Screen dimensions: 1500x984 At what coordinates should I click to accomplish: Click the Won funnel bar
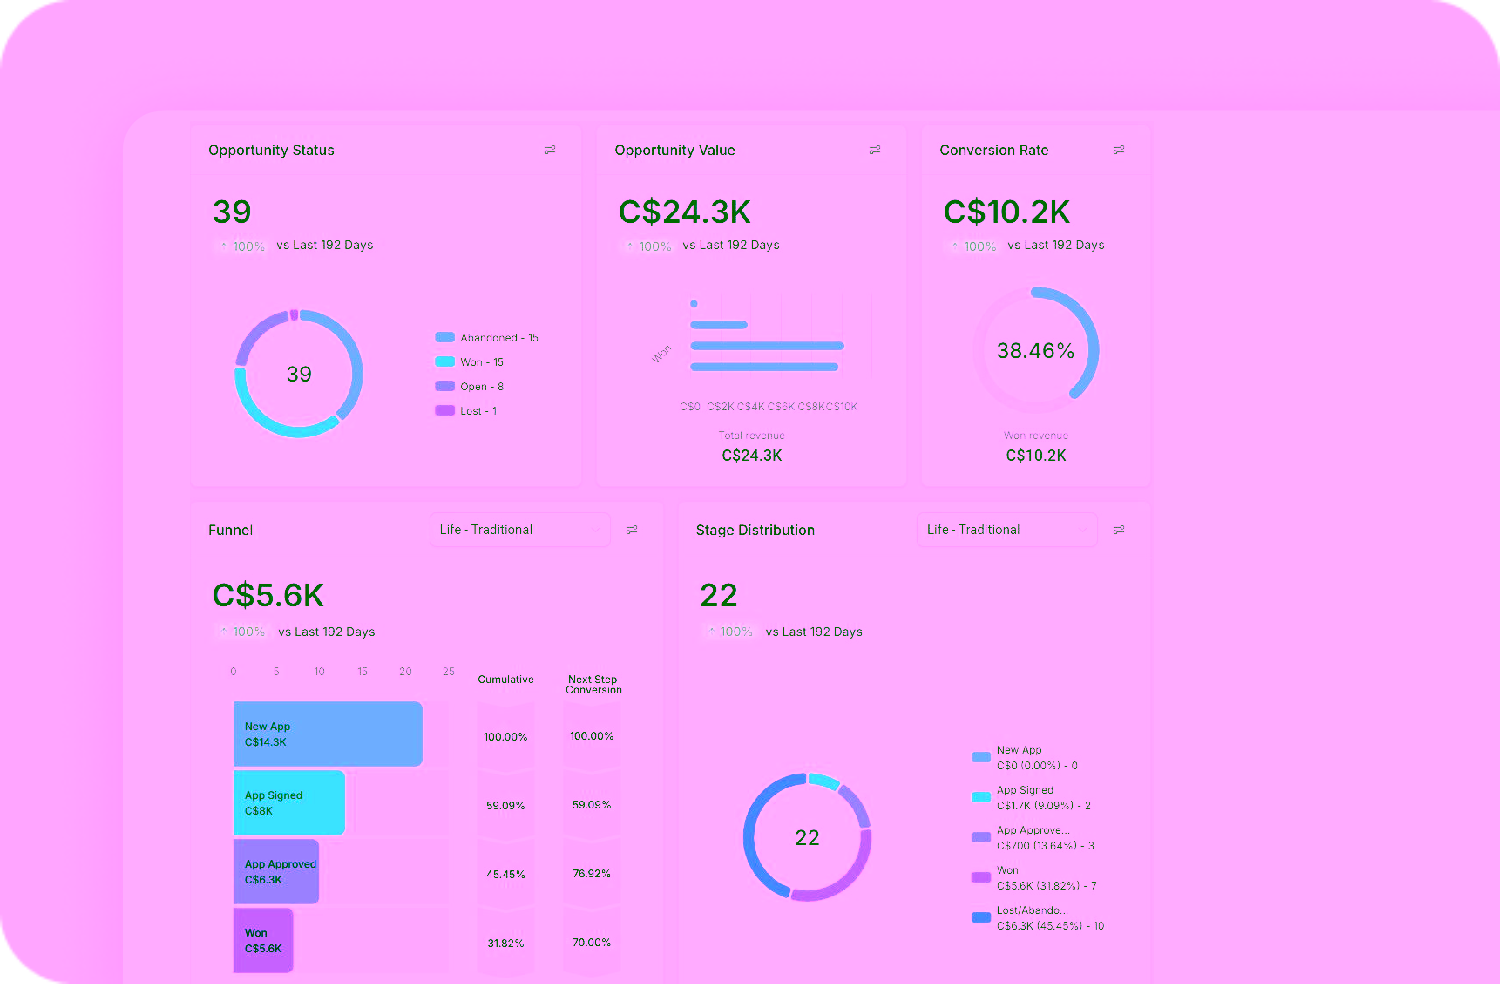pyautogui.click(x=263, y=941)
